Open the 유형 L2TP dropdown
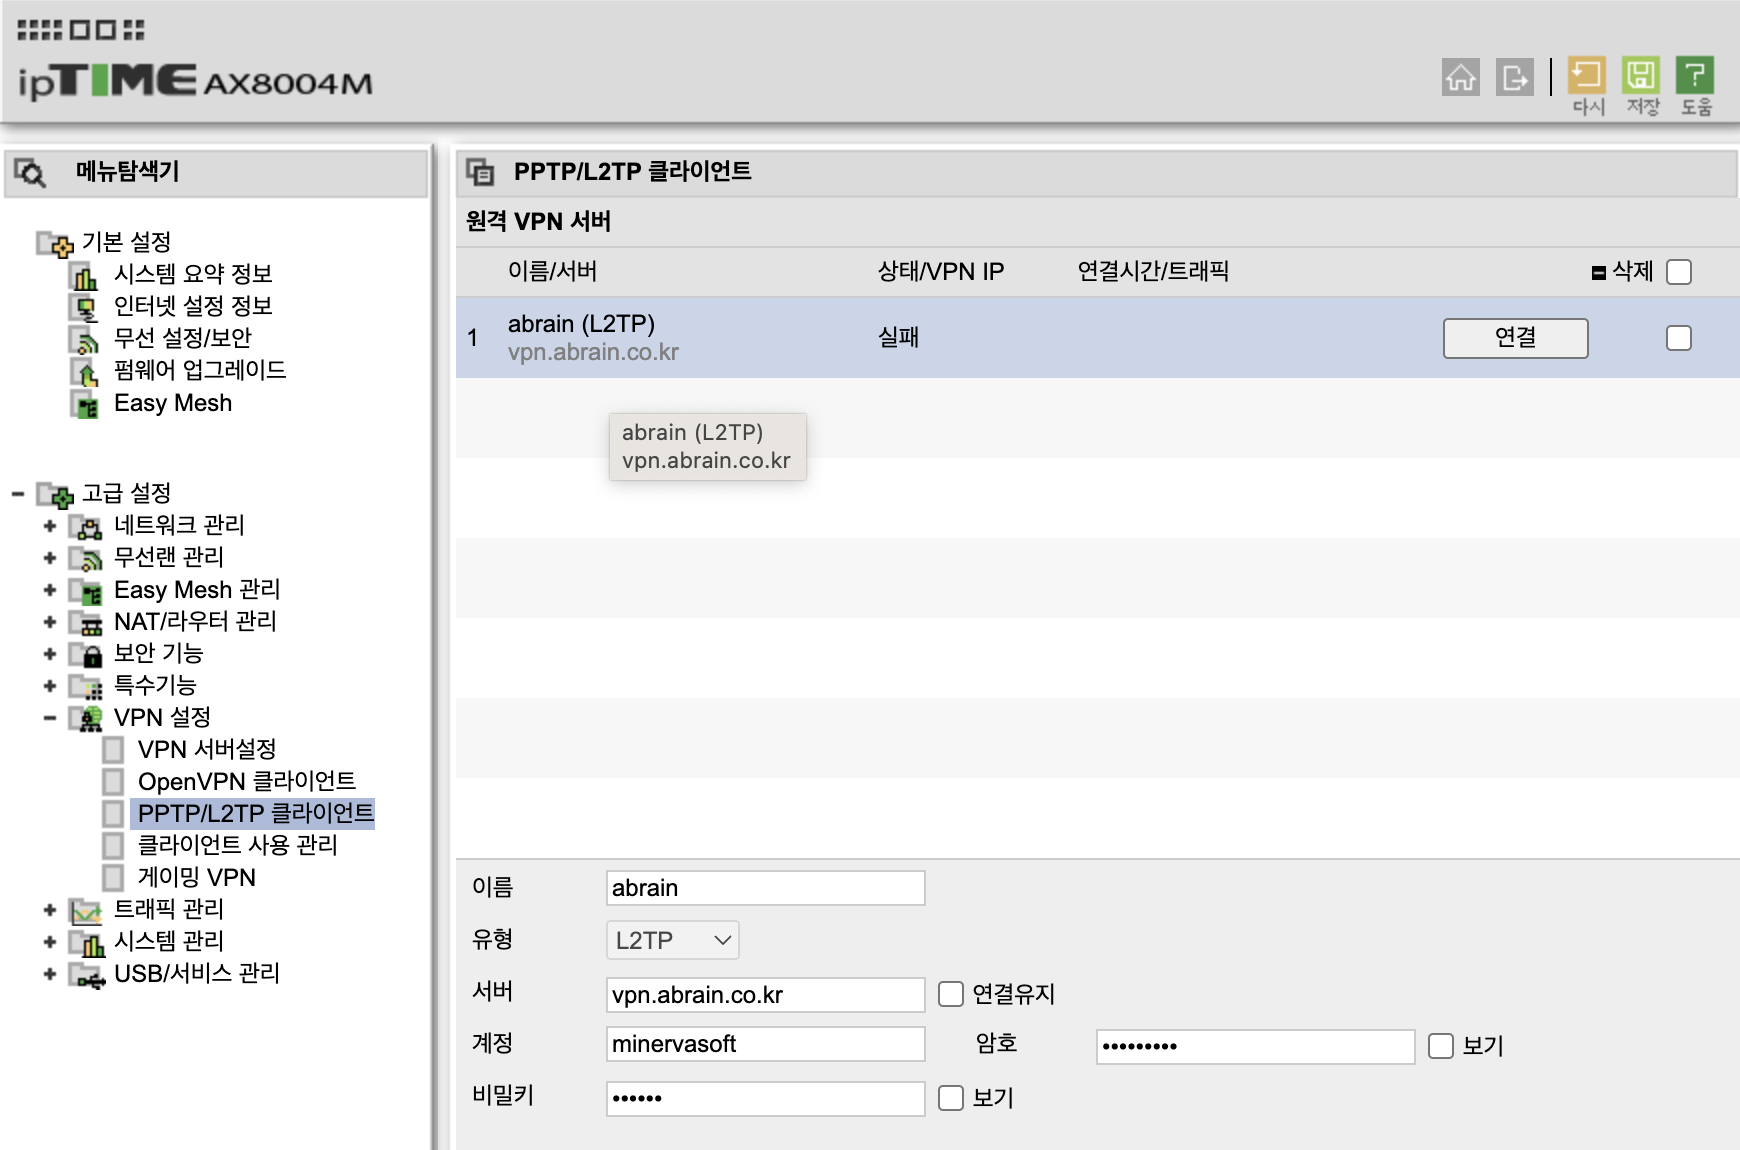This screenshot has height=1150, width=1740. tap(673, 940)
